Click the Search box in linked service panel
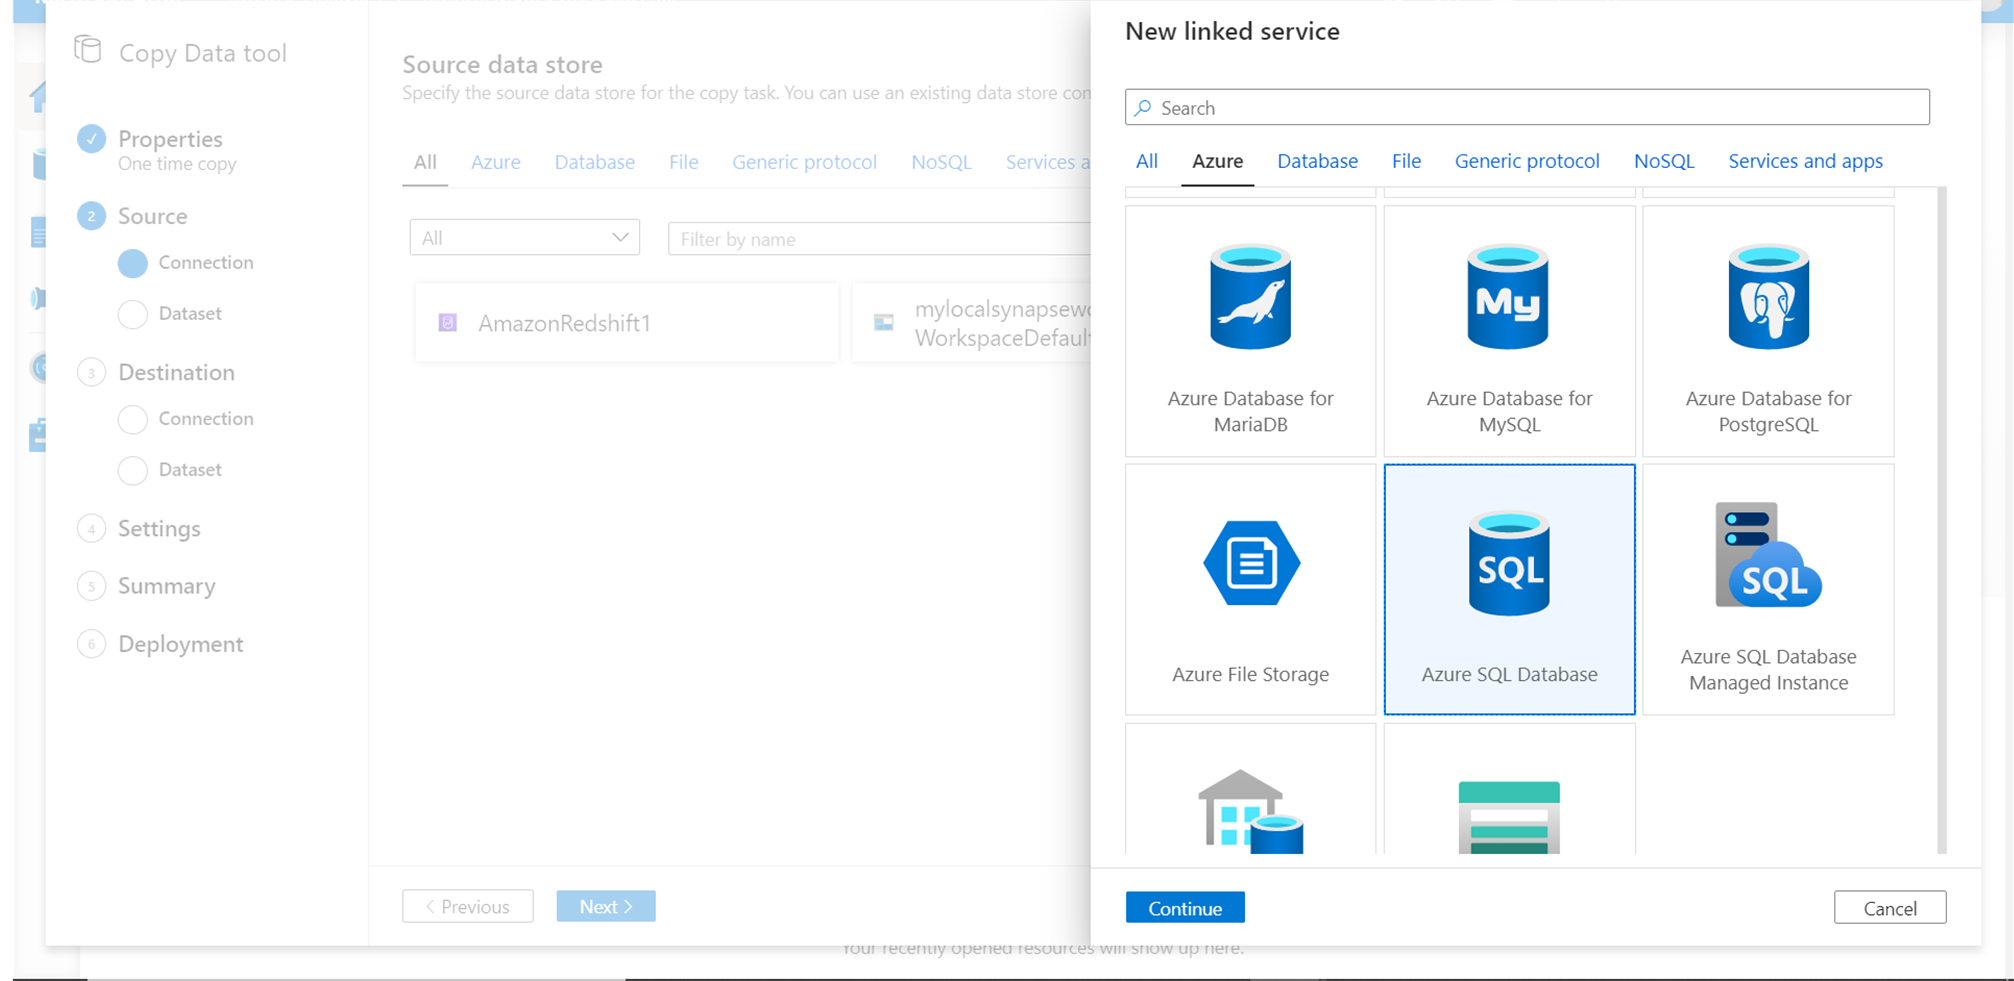Screen dimensions: 2014x981 [x=1527, y=107]
